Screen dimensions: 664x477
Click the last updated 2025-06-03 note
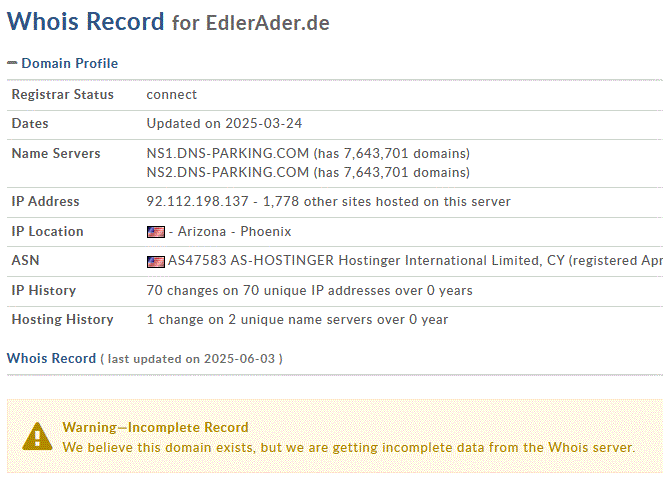pyautogui.click(x=191, y=359)
